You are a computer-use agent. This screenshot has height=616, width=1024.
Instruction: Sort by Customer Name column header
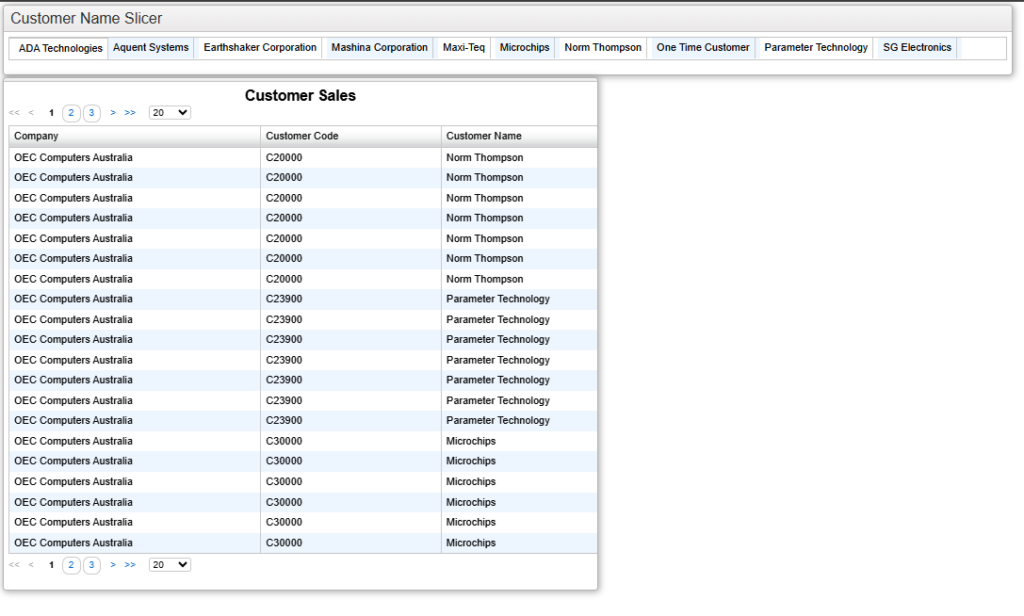[x=519, y=136]
